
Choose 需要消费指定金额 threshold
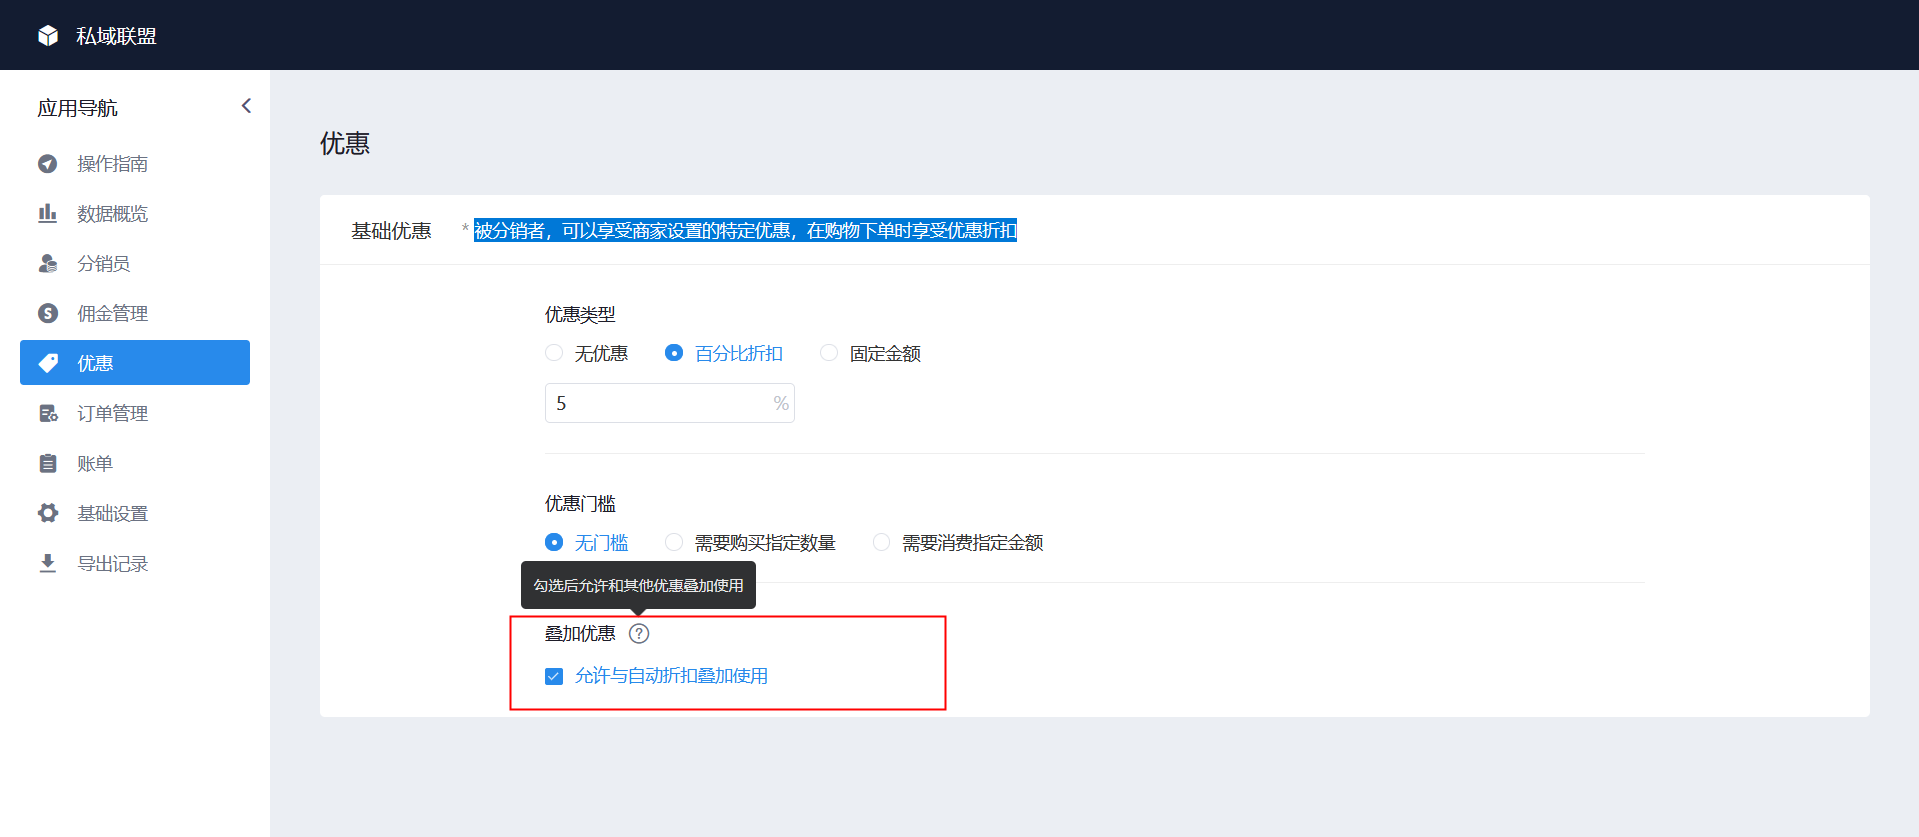[881, 542]
